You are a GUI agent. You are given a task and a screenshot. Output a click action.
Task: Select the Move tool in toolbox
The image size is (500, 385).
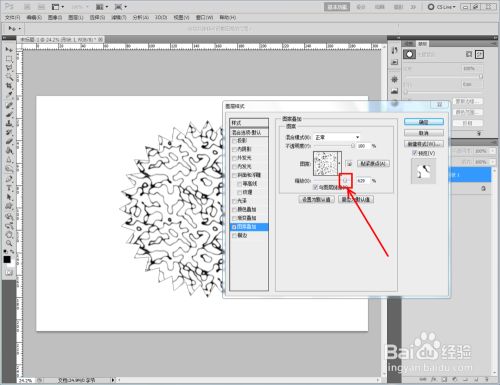(9, 49)
